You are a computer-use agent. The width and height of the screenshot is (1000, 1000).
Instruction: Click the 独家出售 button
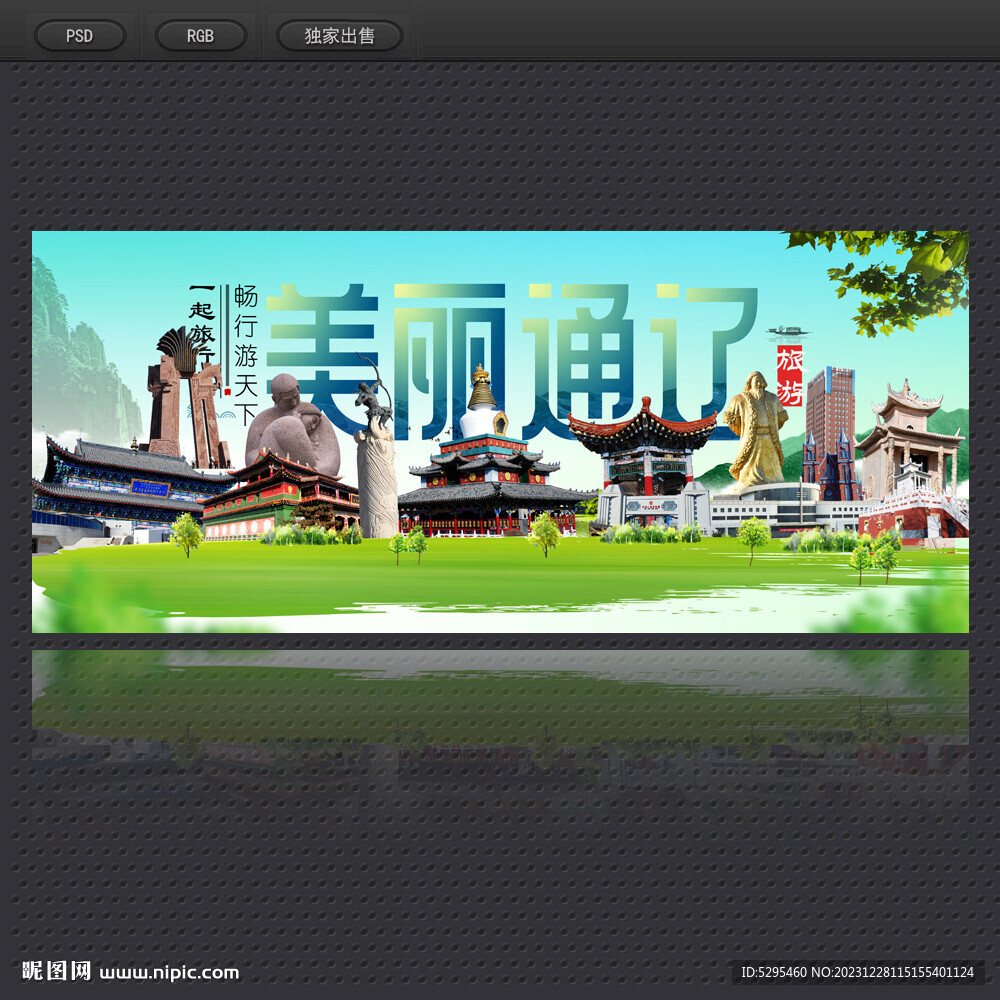pyautogui.click(x=339, y=36)
